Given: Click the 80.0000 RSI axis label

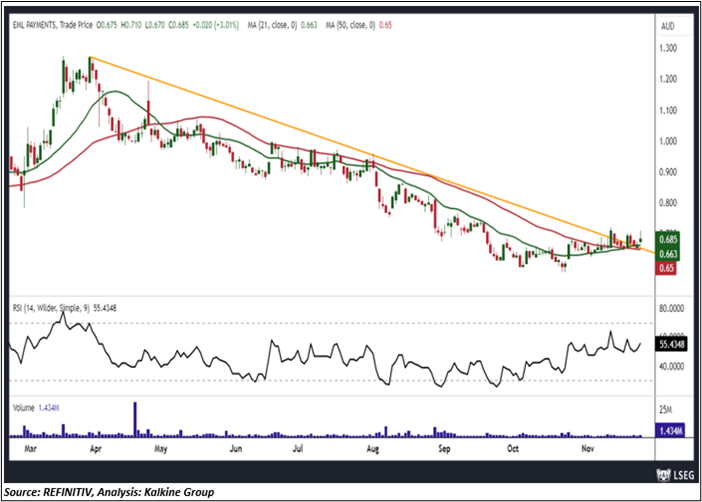Looking at the screenshot, I should pyautogui.click(x=672, y=309).
